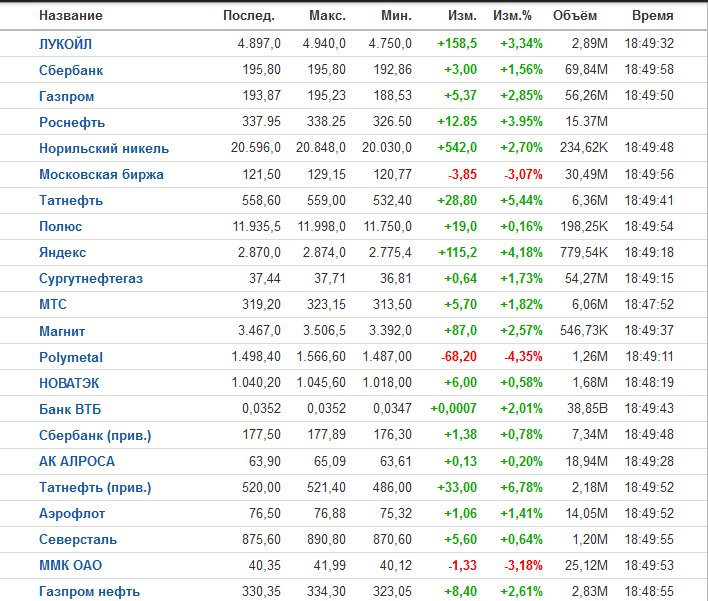
Task: Select Банк ВТБ volume 38,85B
Action: (x=587, y=408)
